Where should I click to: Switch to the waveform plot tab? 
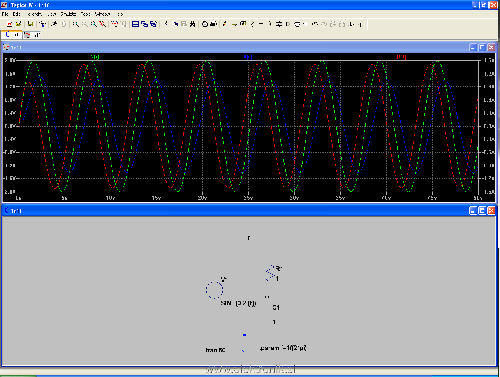click(x=32, y=35)
